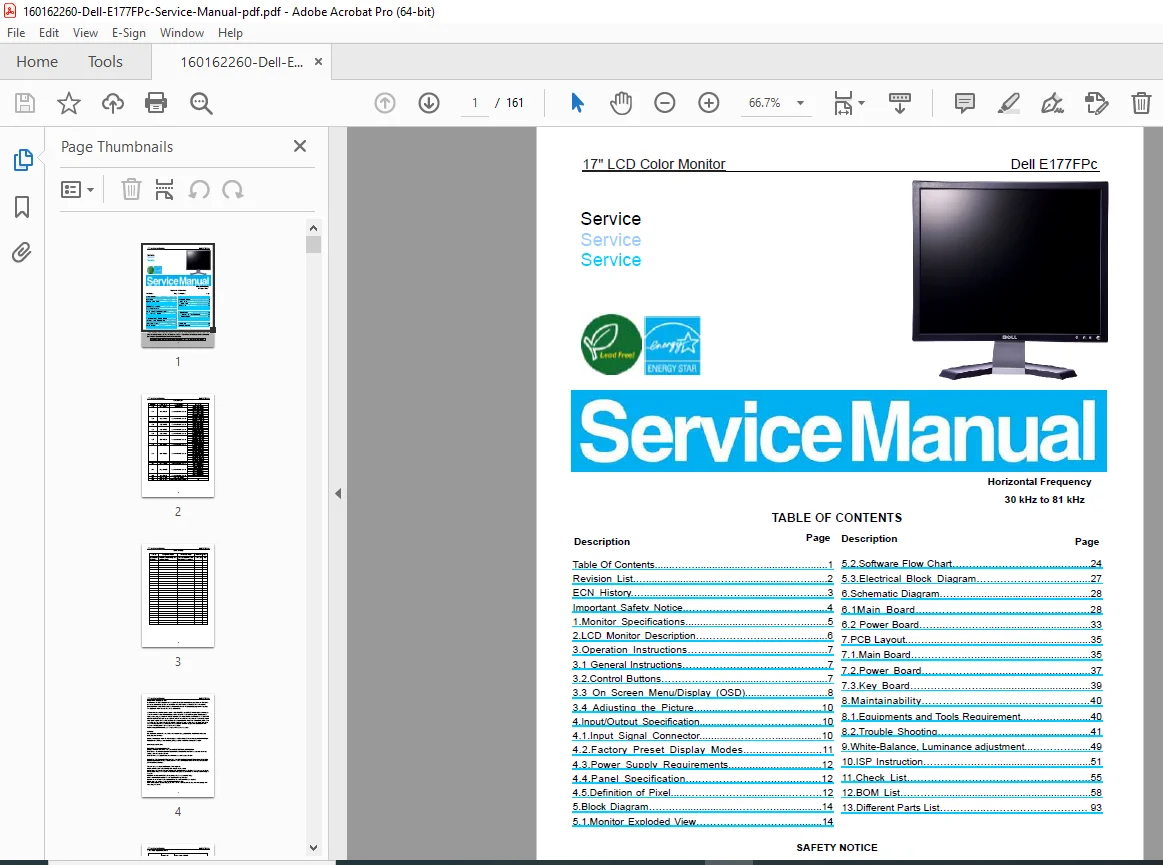Open the Sign document pen tool
This screenshot has height=865, width=1163.
tap(1052, 103)
